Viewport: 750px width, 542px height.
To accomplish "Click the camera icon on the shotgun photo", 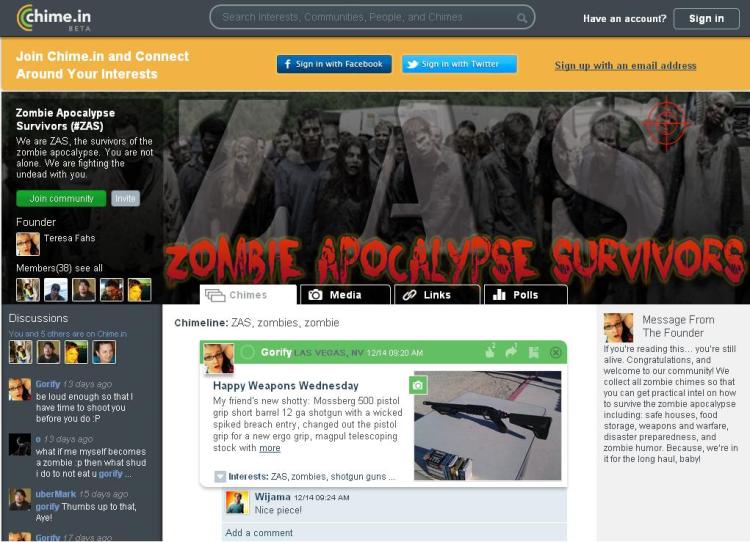I will (419, 385).
